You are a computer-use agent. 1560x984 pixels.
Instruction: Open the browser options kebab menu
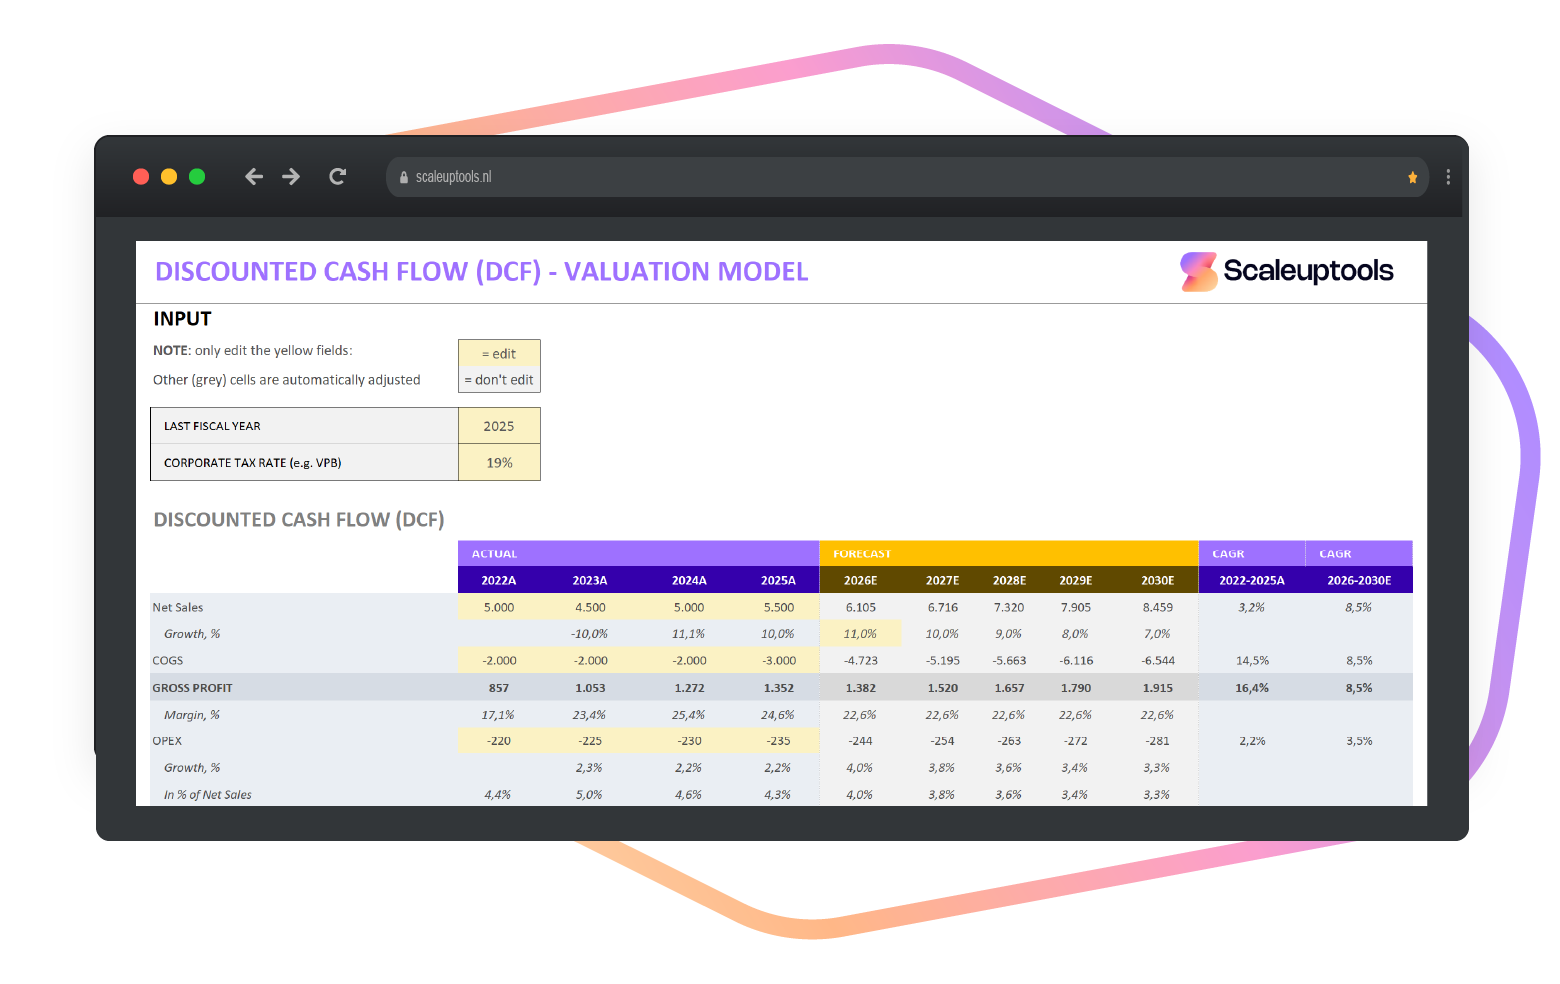click(x=1448, y=176)
